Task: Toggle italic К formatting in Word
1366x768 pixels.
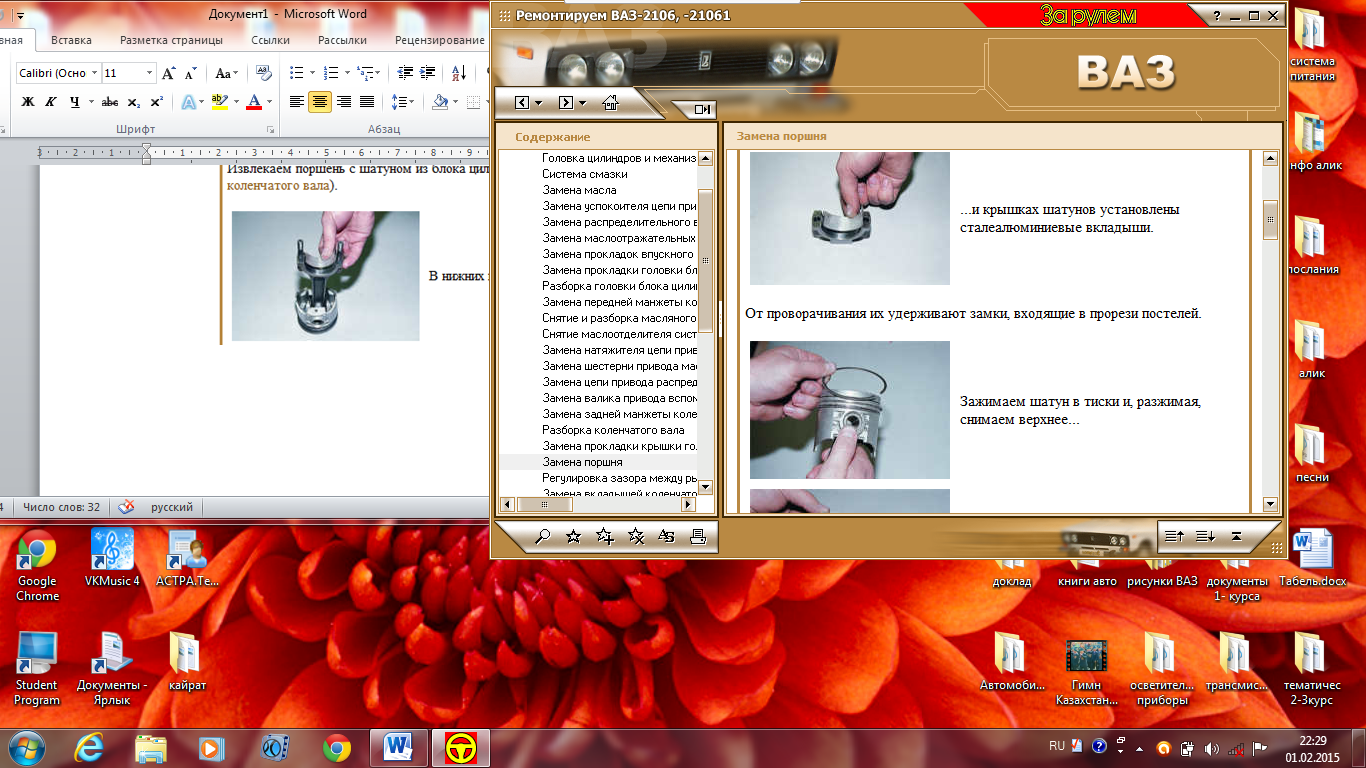Action: pos(50,102)
